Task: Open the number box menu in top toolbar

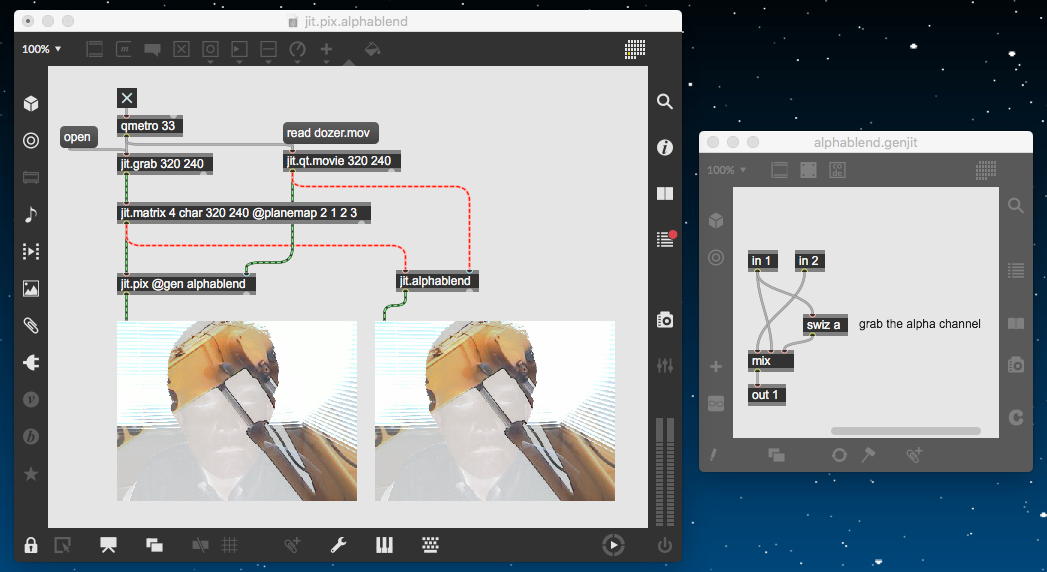Action: click(239, 50)
